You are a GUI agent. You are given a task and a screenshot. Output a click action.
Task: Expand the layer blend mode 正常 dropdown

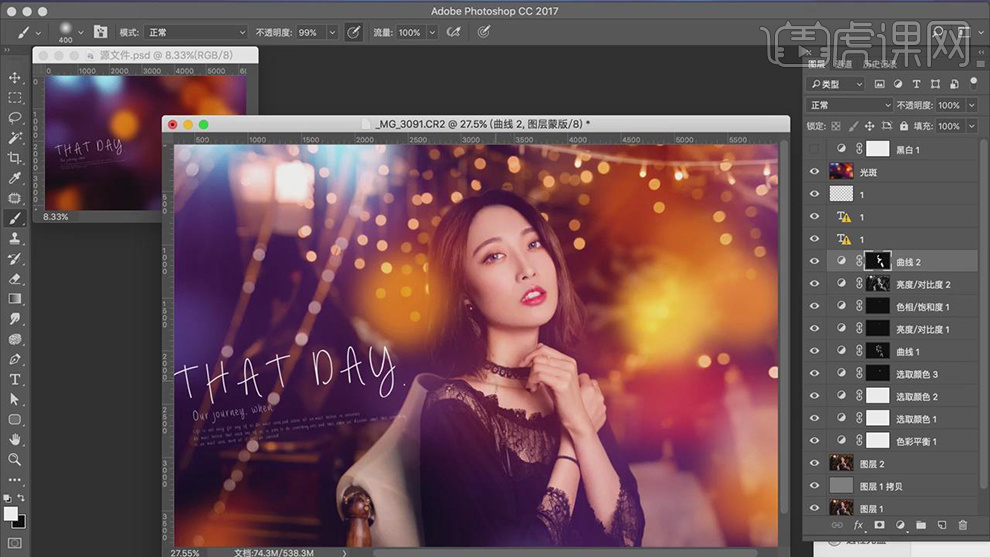point(850,105)
